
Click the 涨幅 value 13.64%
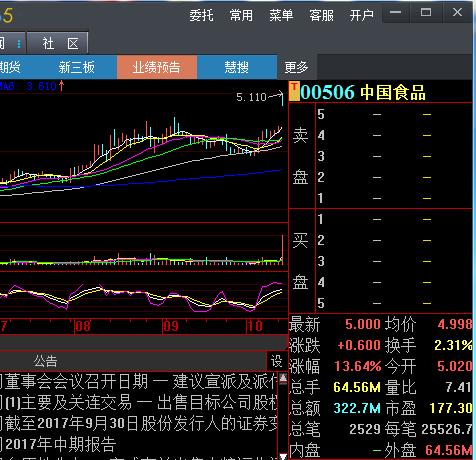click(358, 366)
